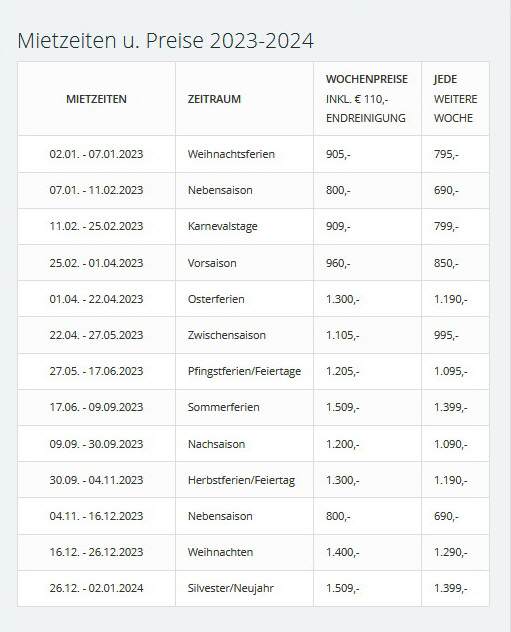
Task: Select the Zwischensaison additional week price 995,-
Action: coord(446,335)
